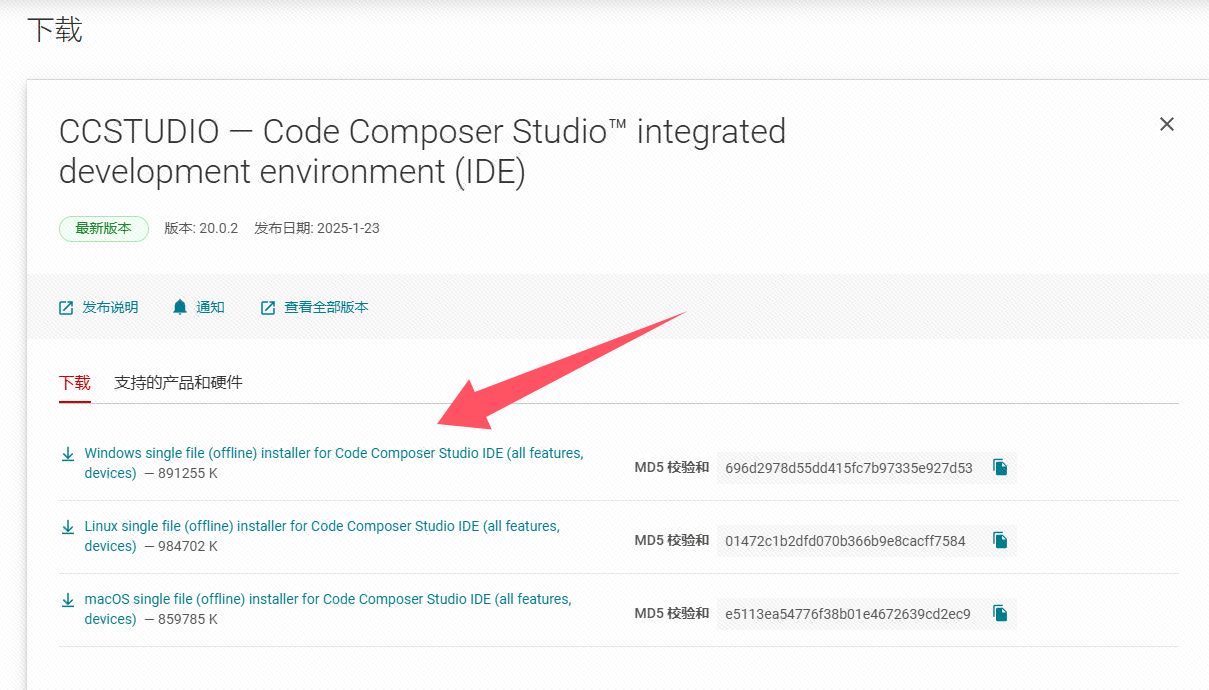Click the external-link icon beside 发布说明

click(66, 308)
